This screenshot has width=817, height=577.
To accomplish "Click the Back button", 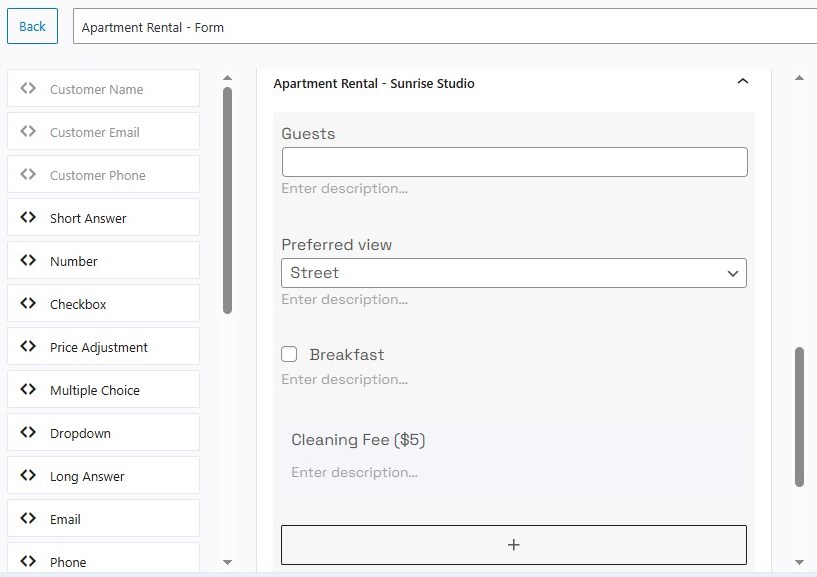I will pyautogui.click(x=31, y=25).
